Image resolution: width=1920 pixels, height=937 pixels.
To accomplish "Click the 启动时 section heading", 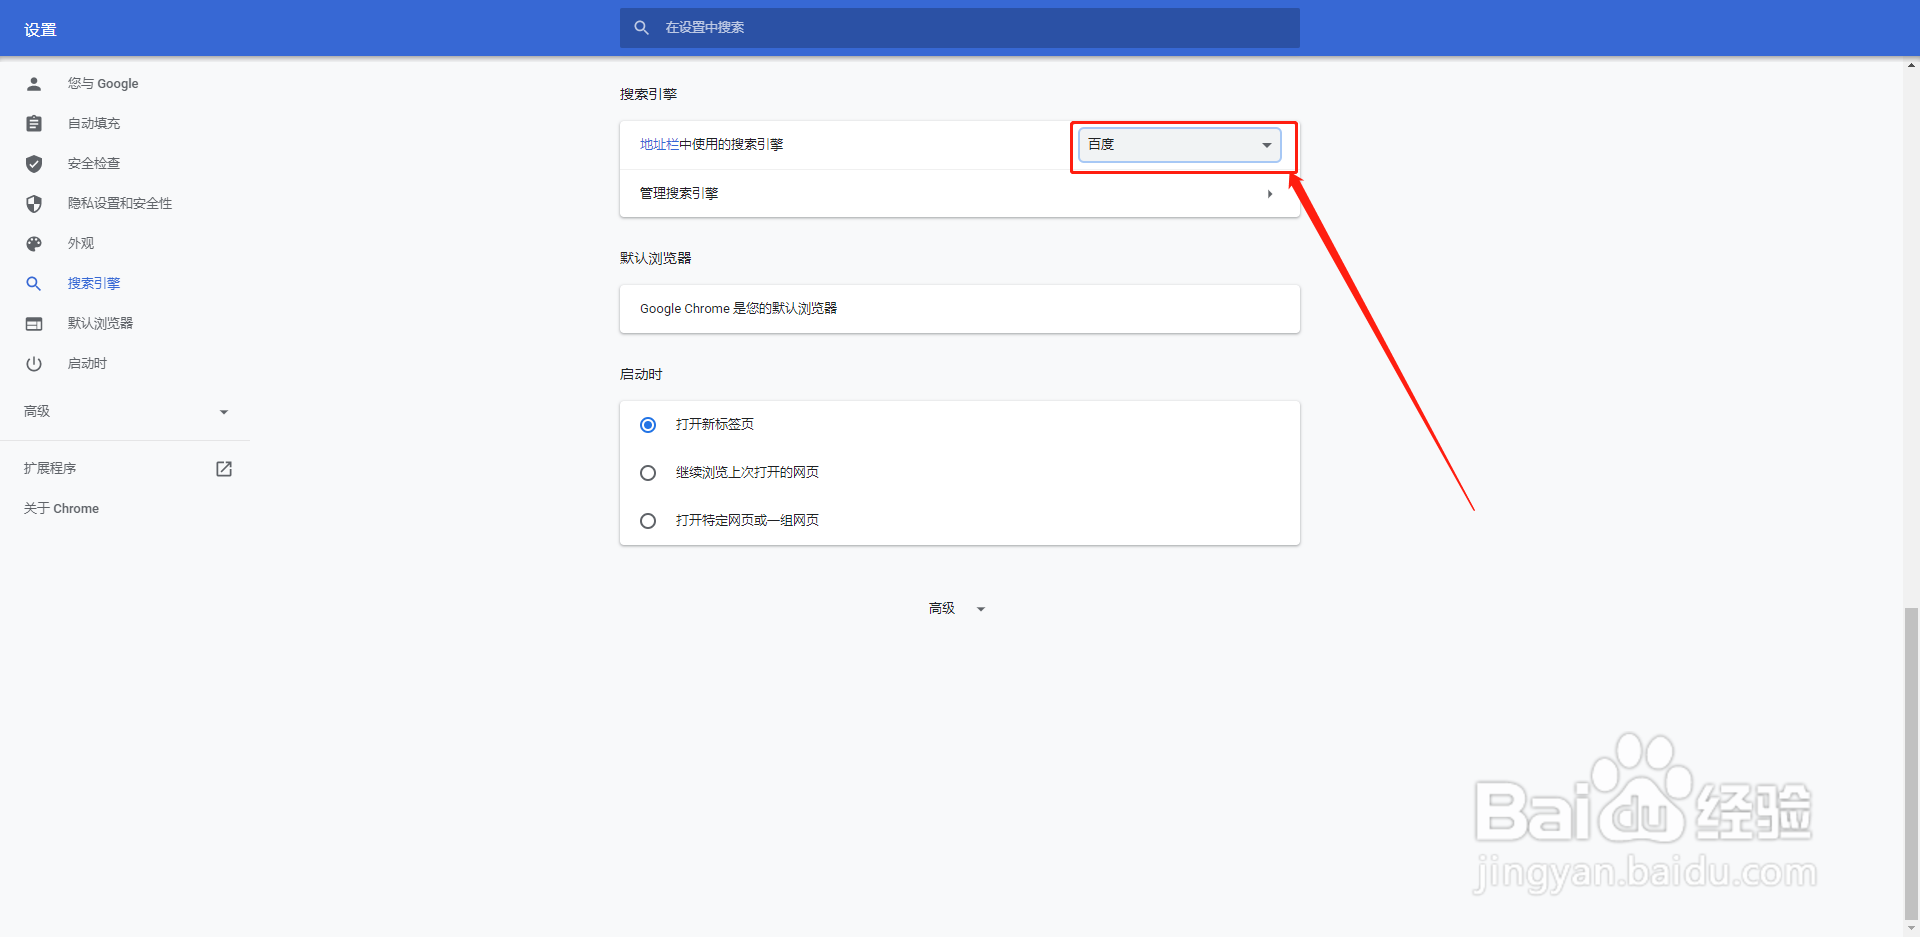I will (x=641, y=374).
